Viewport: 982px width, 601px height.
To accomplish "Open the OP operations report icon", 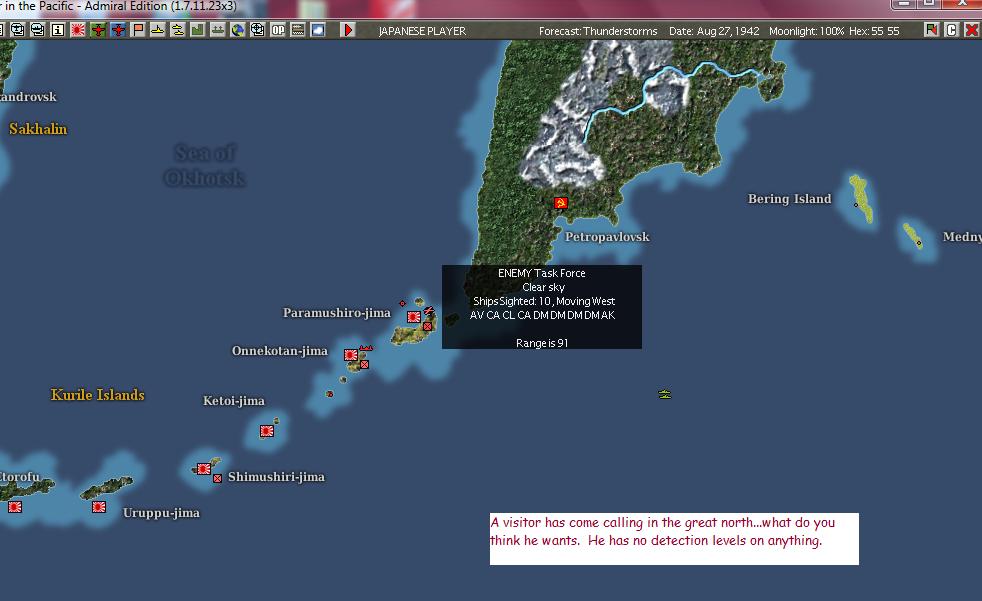I will pos(277,29).
